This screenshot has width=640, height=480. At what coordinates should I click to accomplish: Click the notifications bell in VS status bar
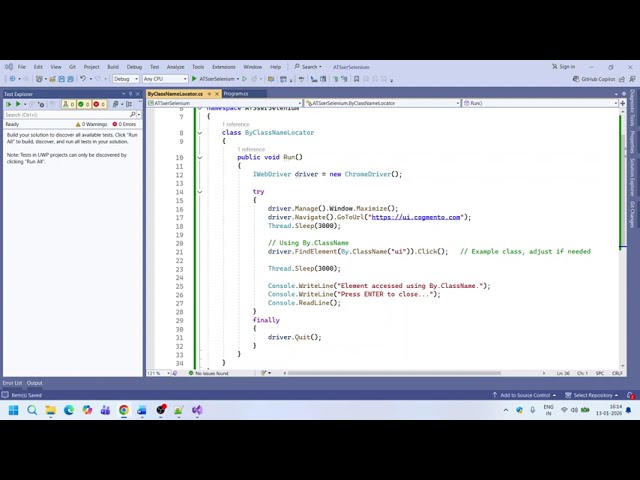631,395
